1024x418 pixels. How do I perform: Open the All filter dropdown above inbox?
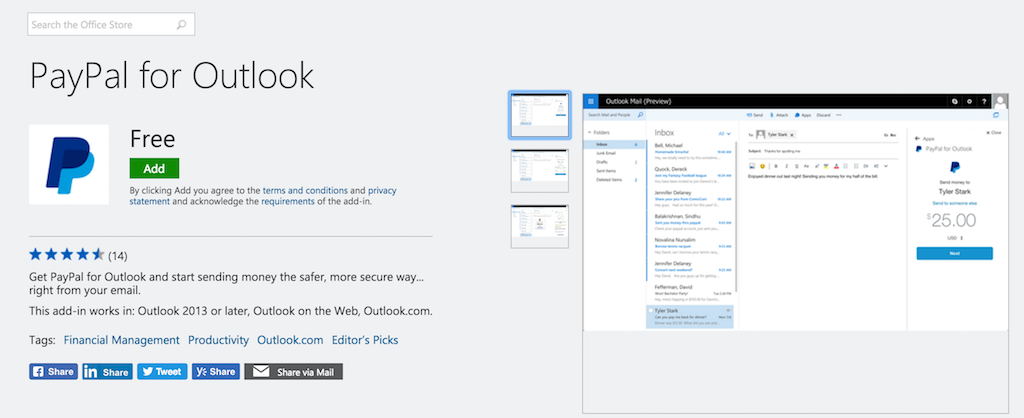click(x=725, y=133)
